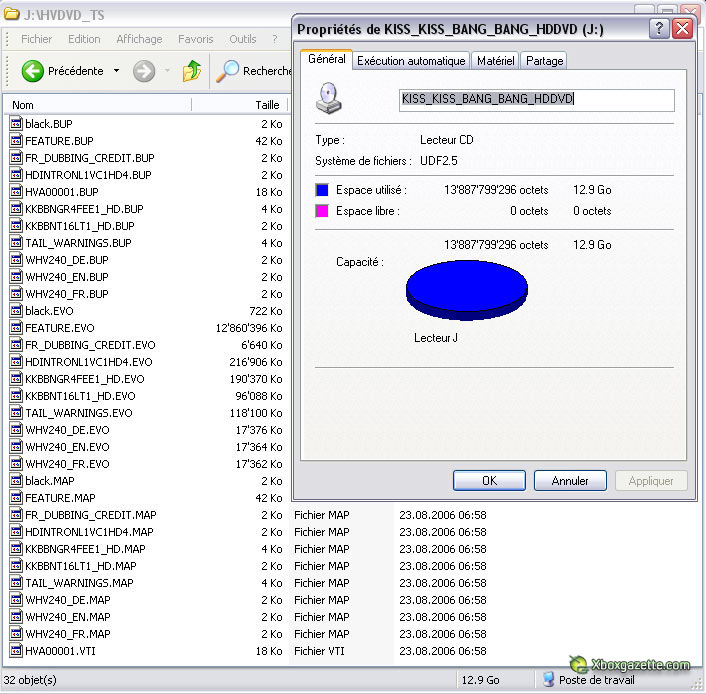The height and width of the screenshot is (694, 706).
Task: Click the Forward arrow toolbar icon
Action: click(x=144, y=71)
